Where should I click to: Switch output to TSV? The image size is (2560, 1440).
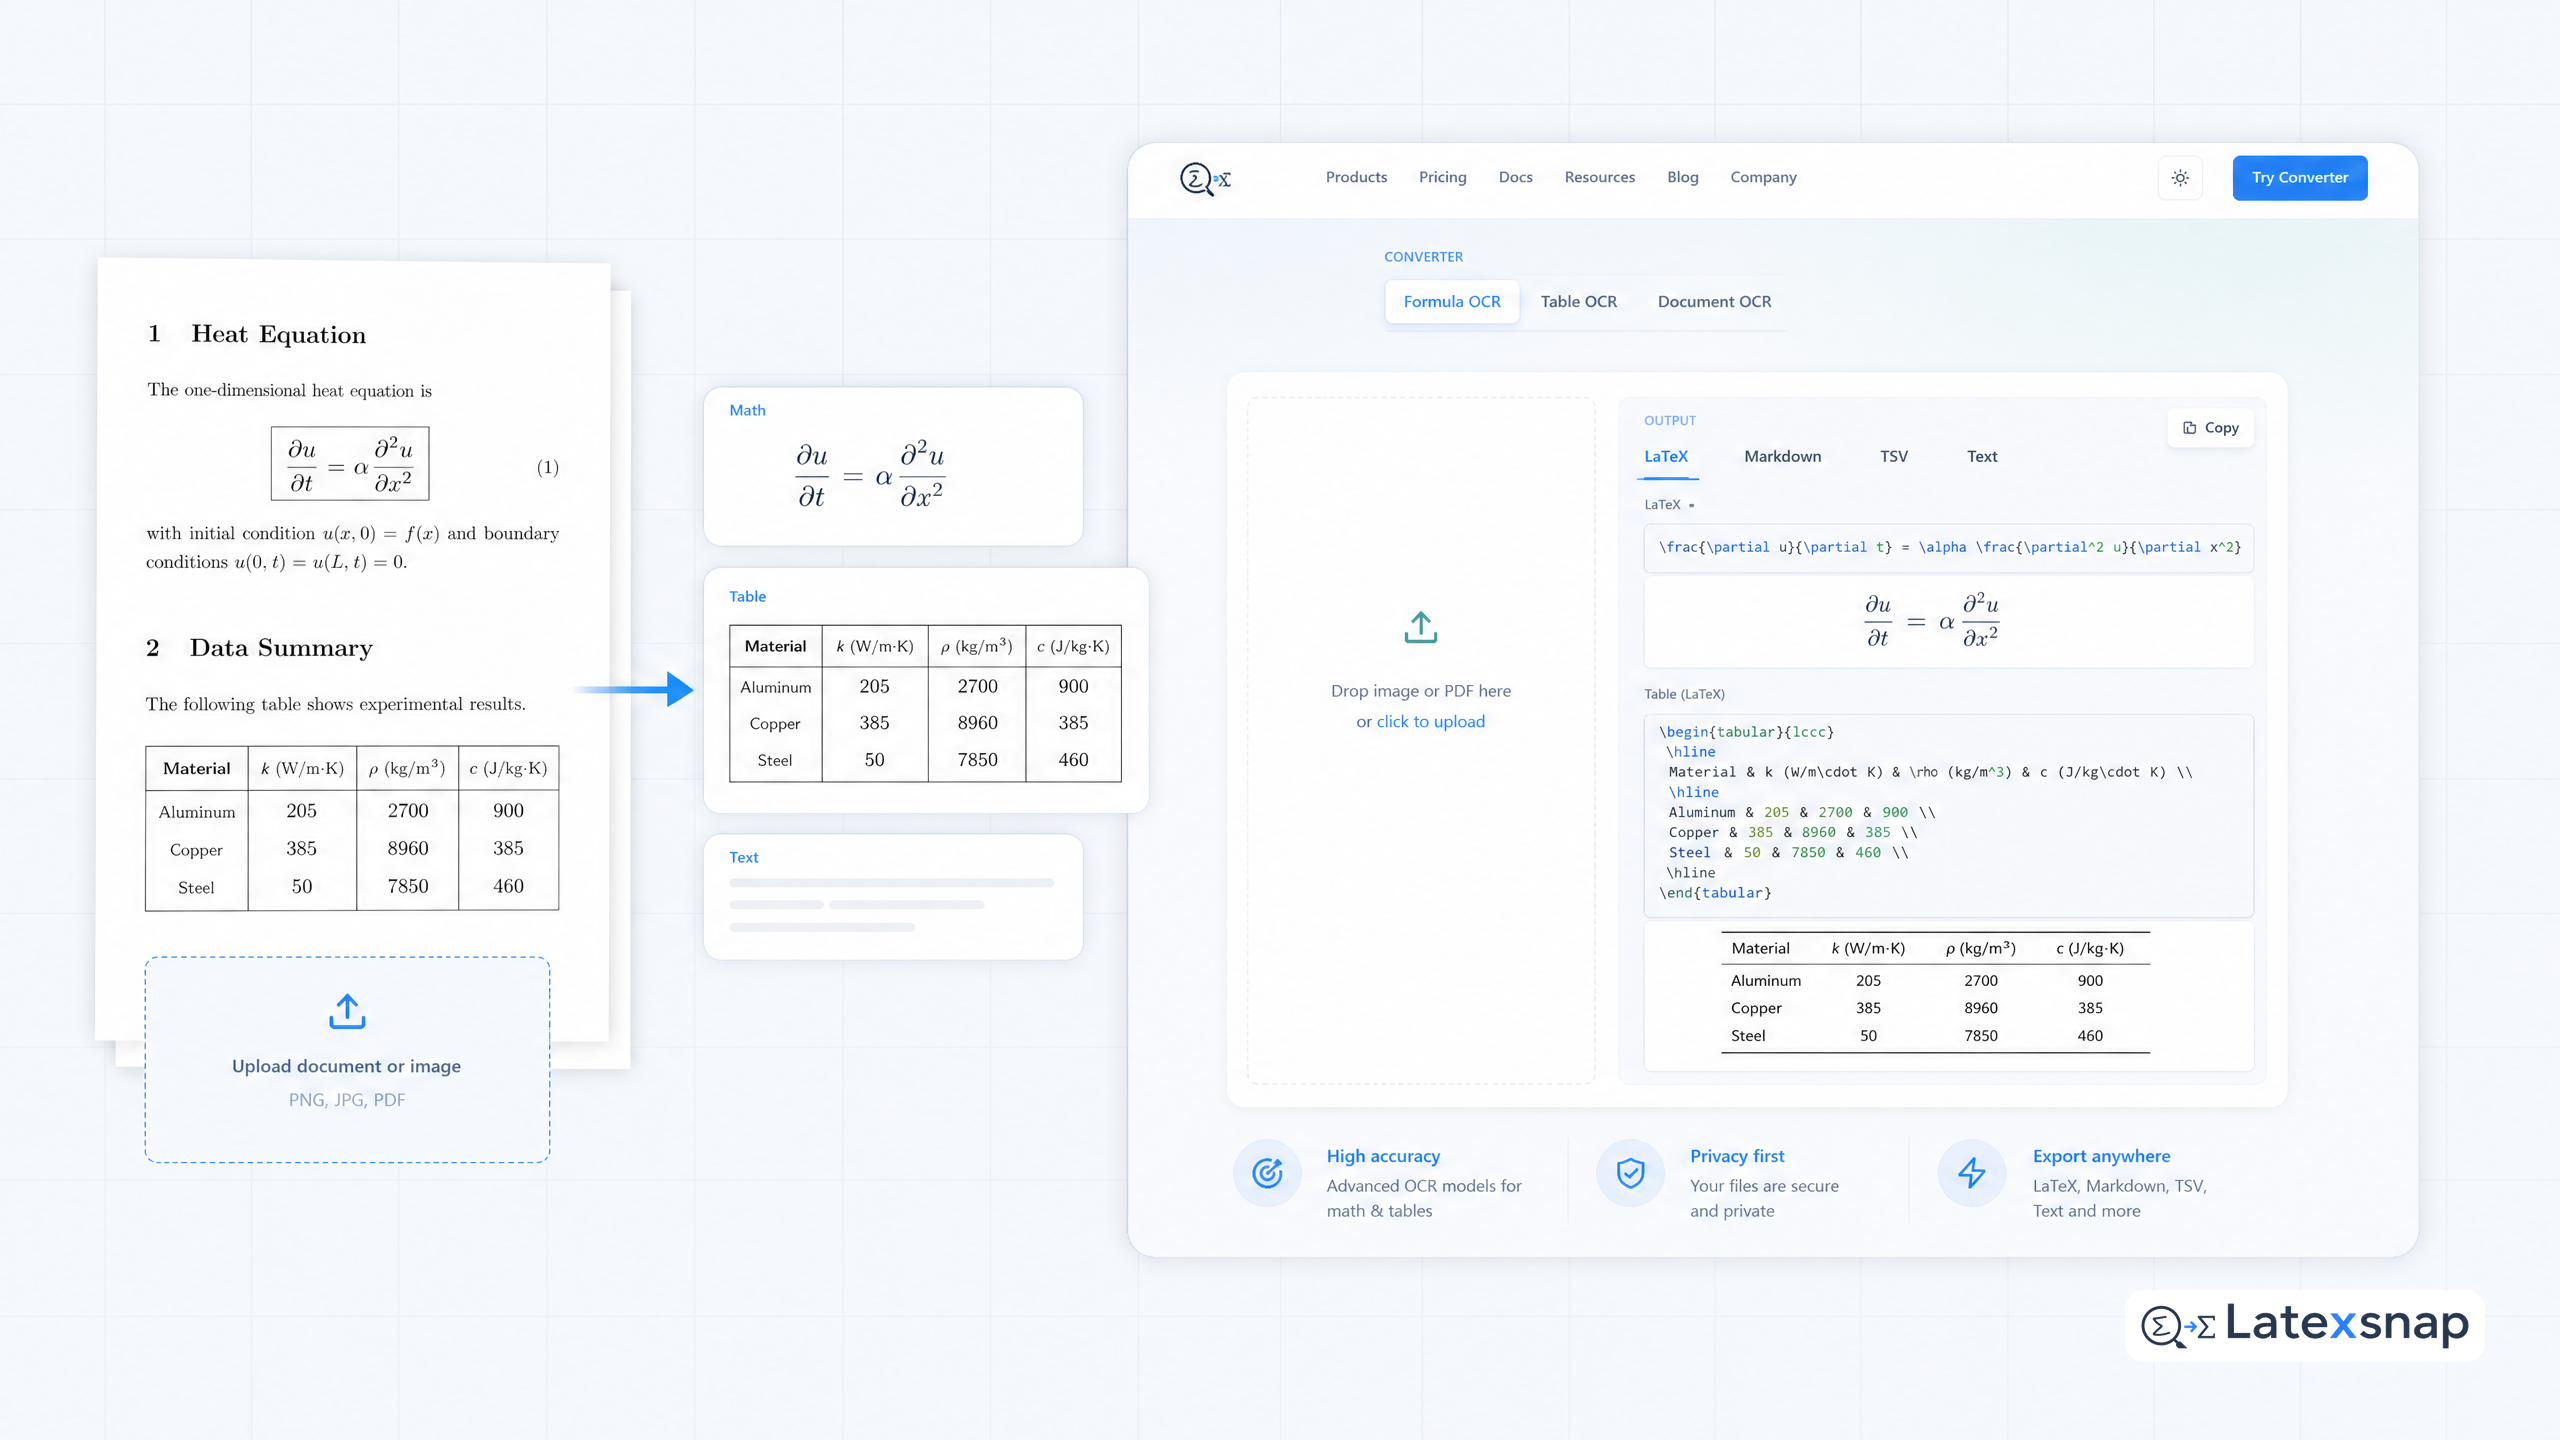click(x=1893, y=457)
